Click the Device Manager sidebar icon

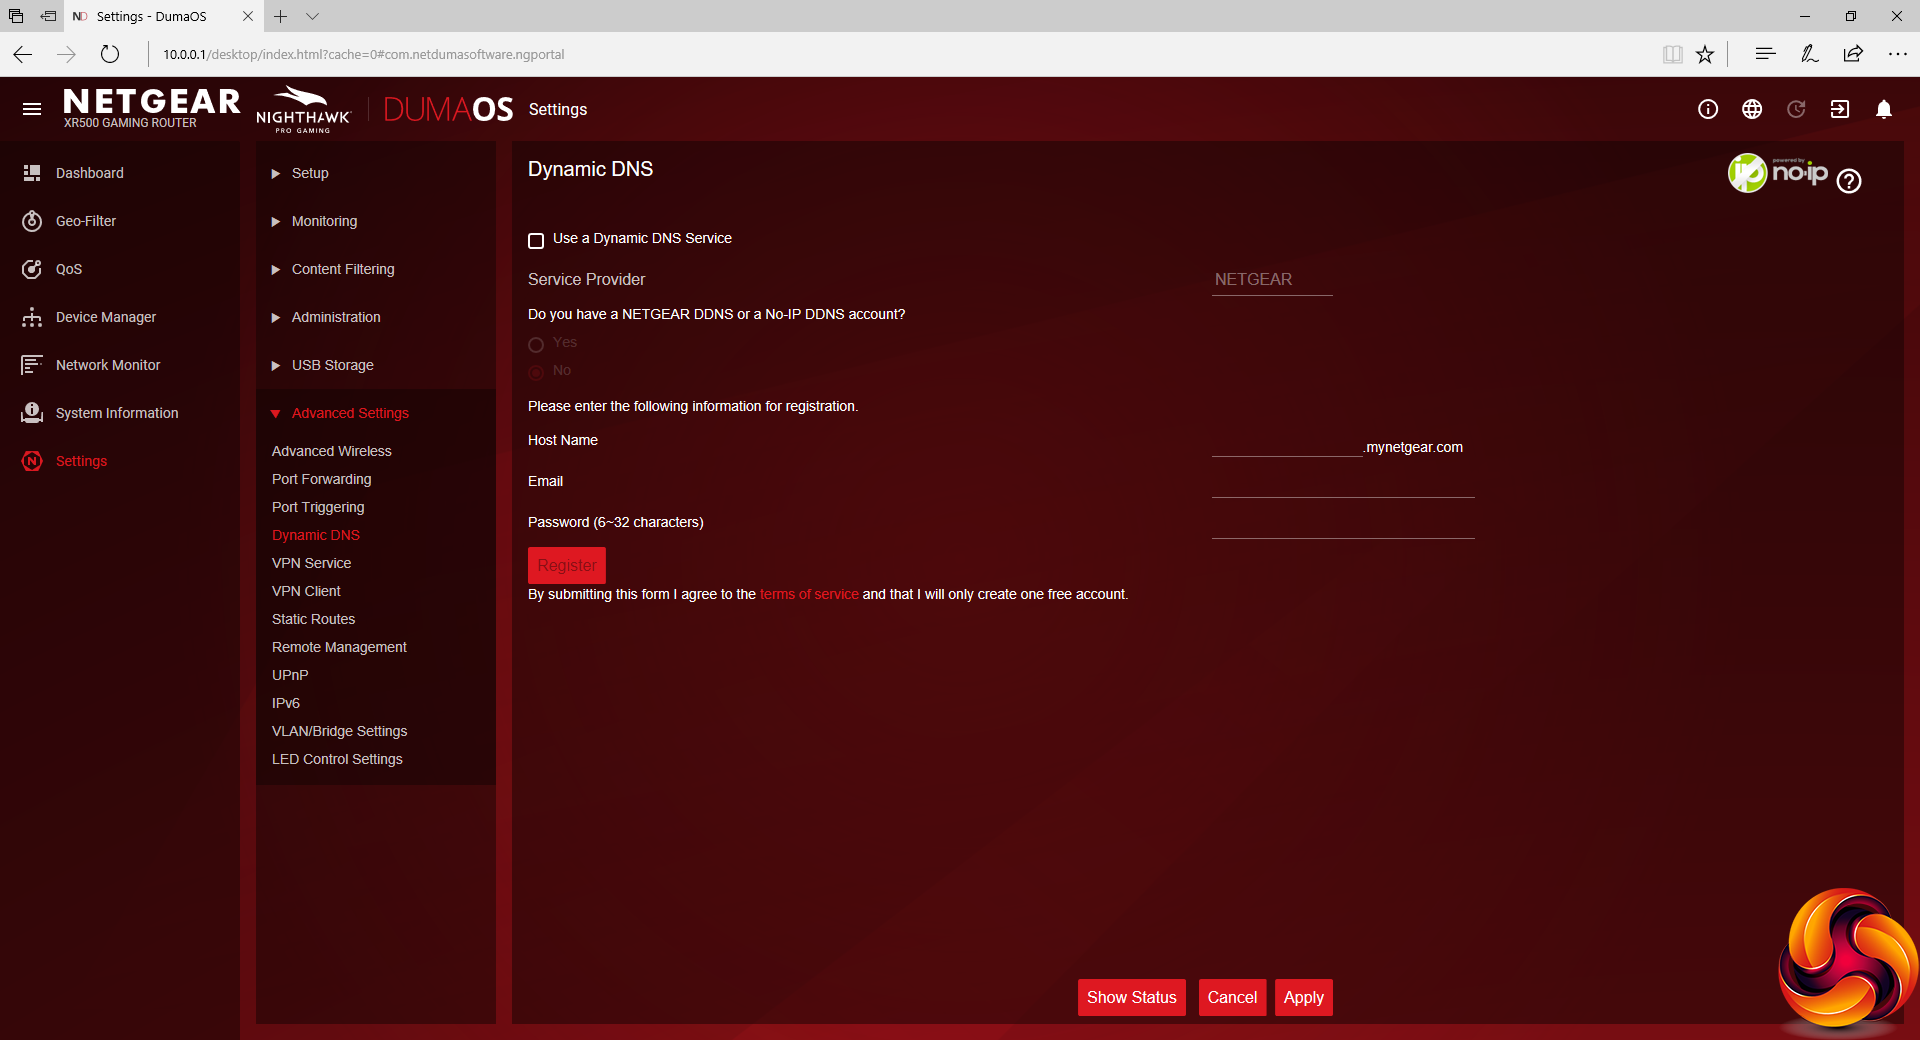pos(32,317)
